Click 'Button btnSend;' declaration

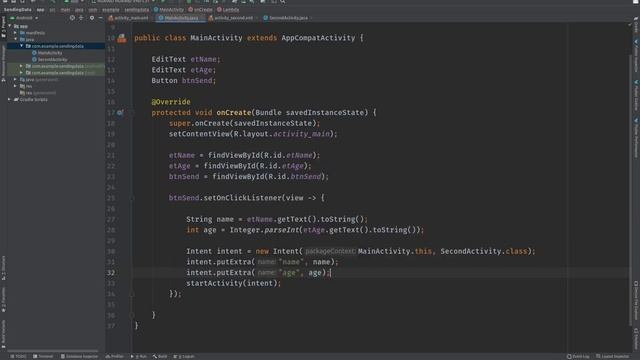184,81
